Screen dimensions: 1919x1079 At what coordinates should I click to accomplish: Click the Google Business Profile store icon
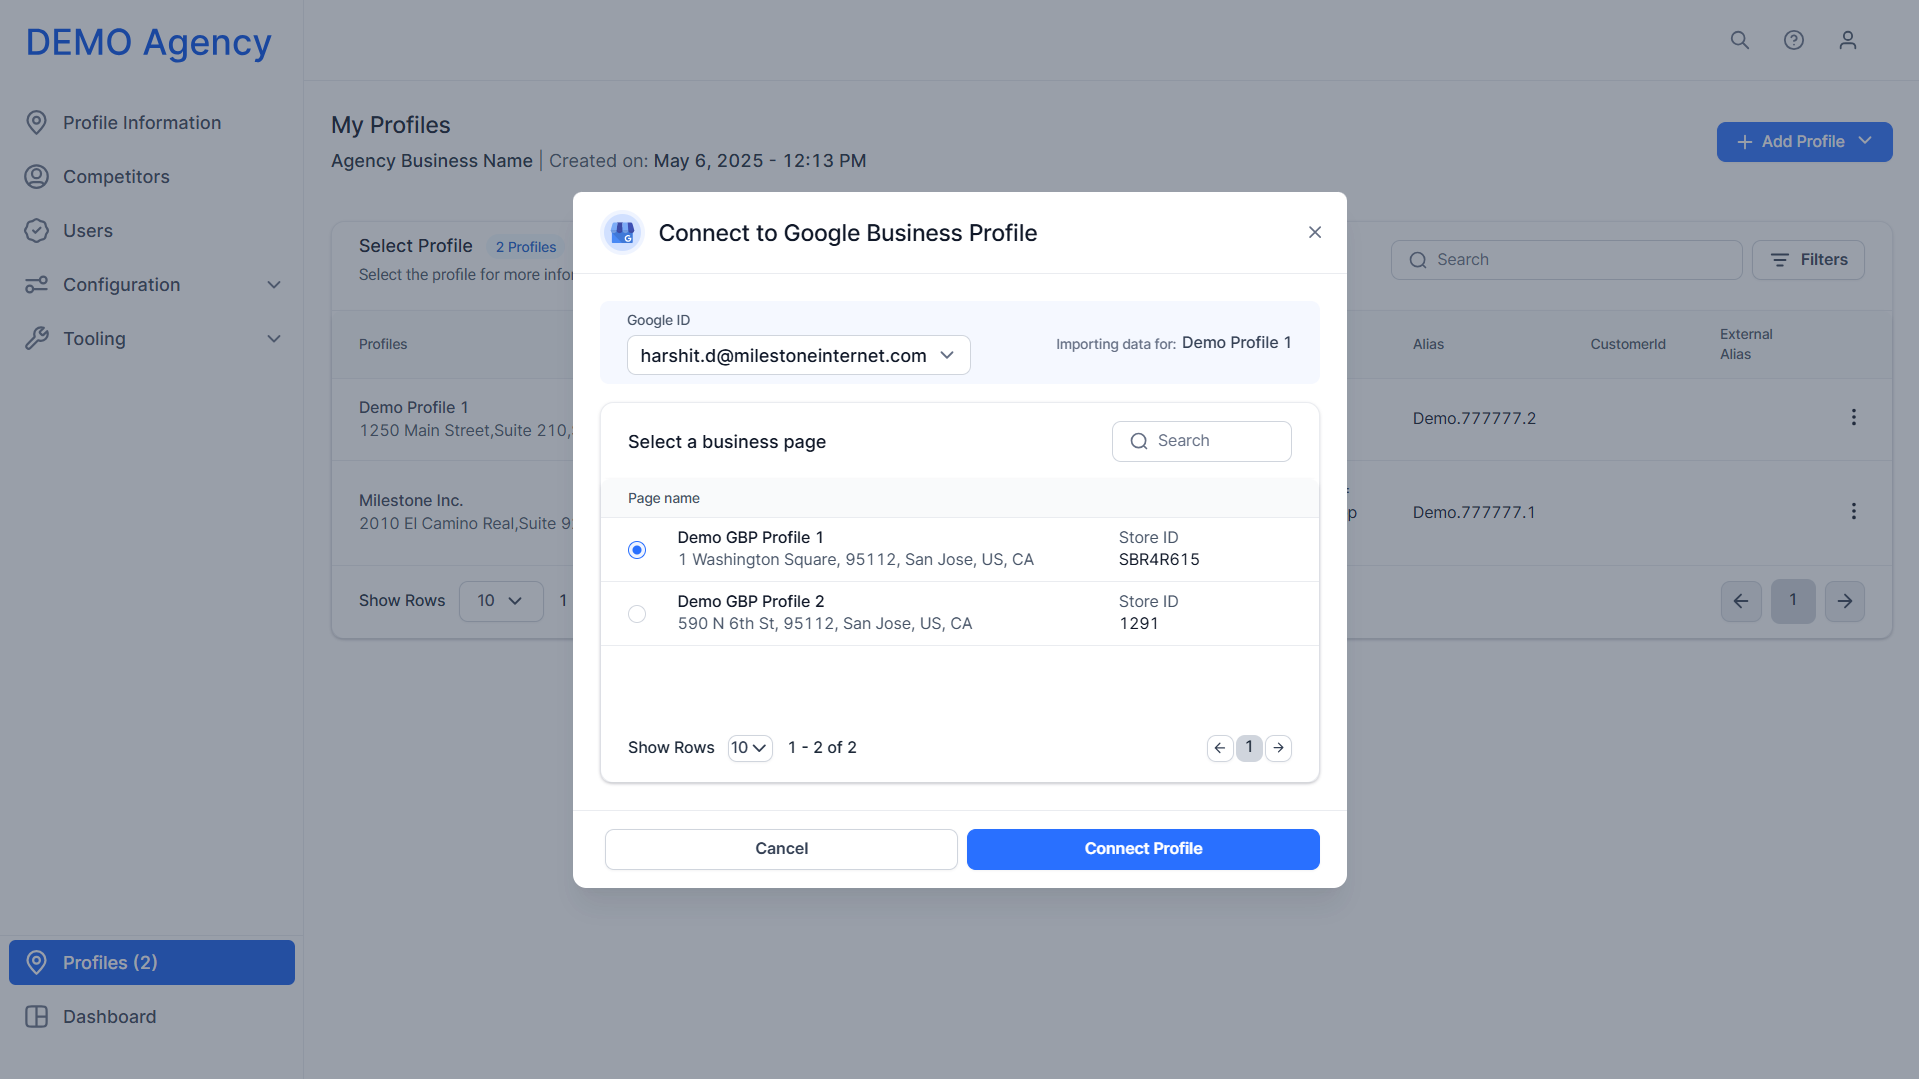(x=622, y=233)
